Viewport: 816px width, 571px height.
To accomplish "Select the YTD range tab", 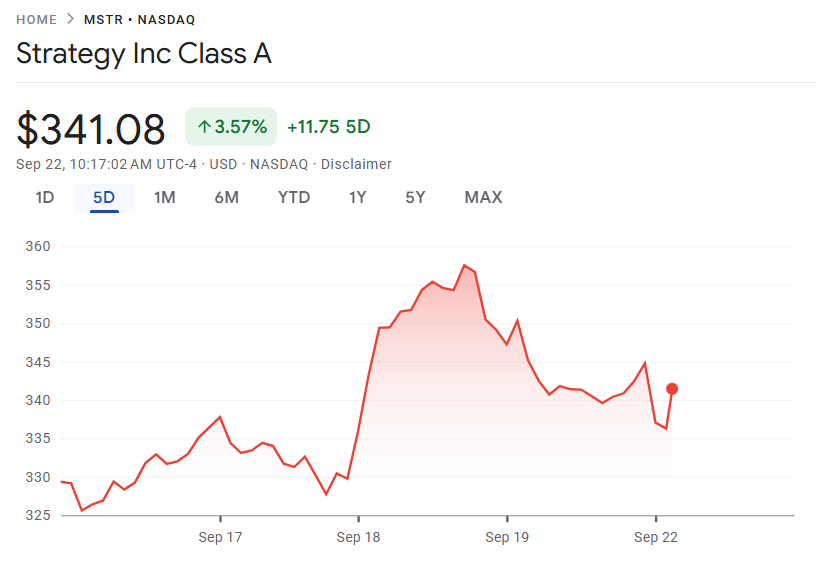I will point(294,197).
